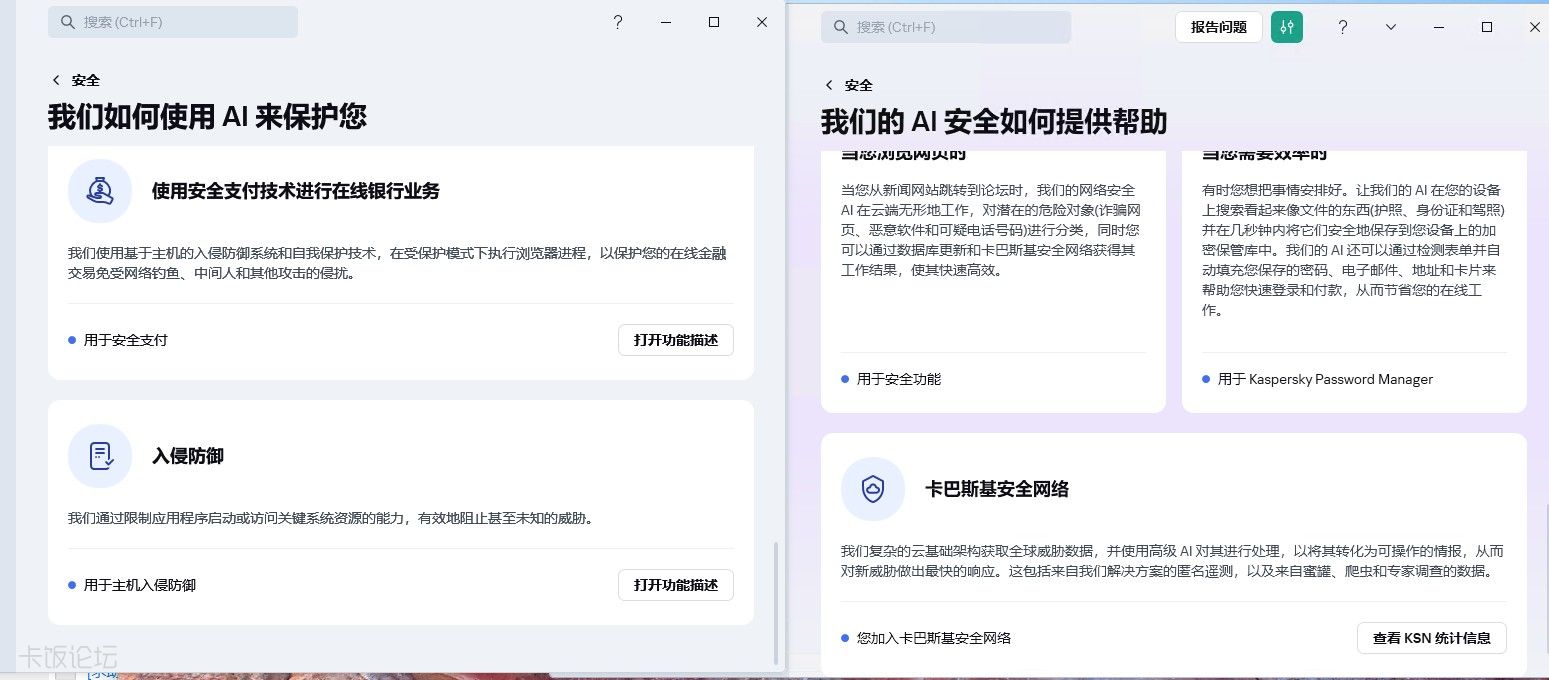Click the 卡巴斯基安全网络 card heading
Viewport: 1549px width, 680px height.
point(997,489)
